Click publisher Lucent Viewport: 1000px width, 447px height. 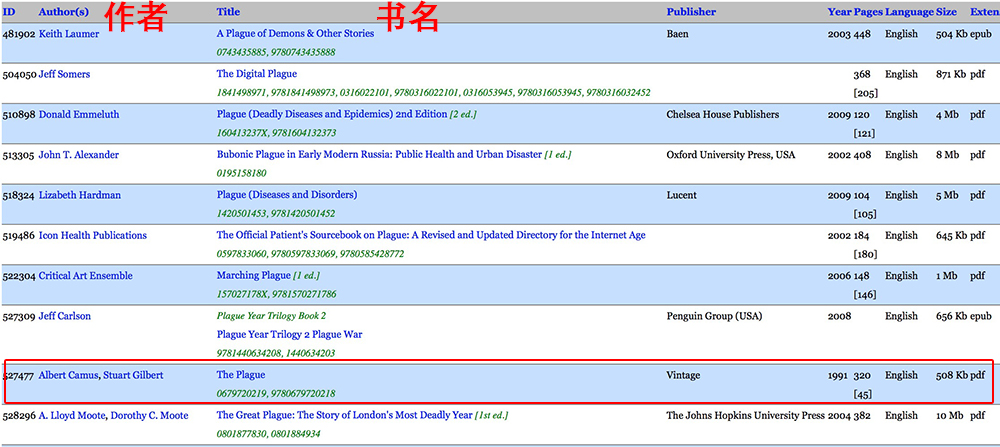click(x=682, y=194)
